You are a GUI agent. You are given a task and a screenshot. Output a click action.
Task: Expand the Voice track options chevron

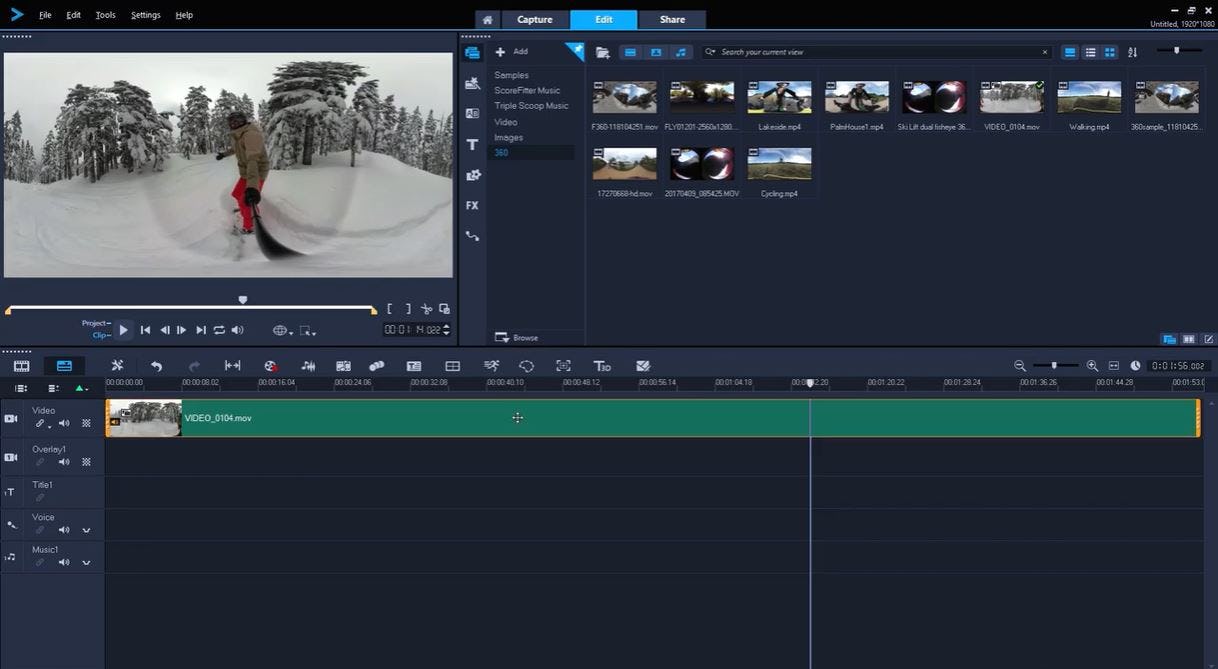[x=86, y=529]
